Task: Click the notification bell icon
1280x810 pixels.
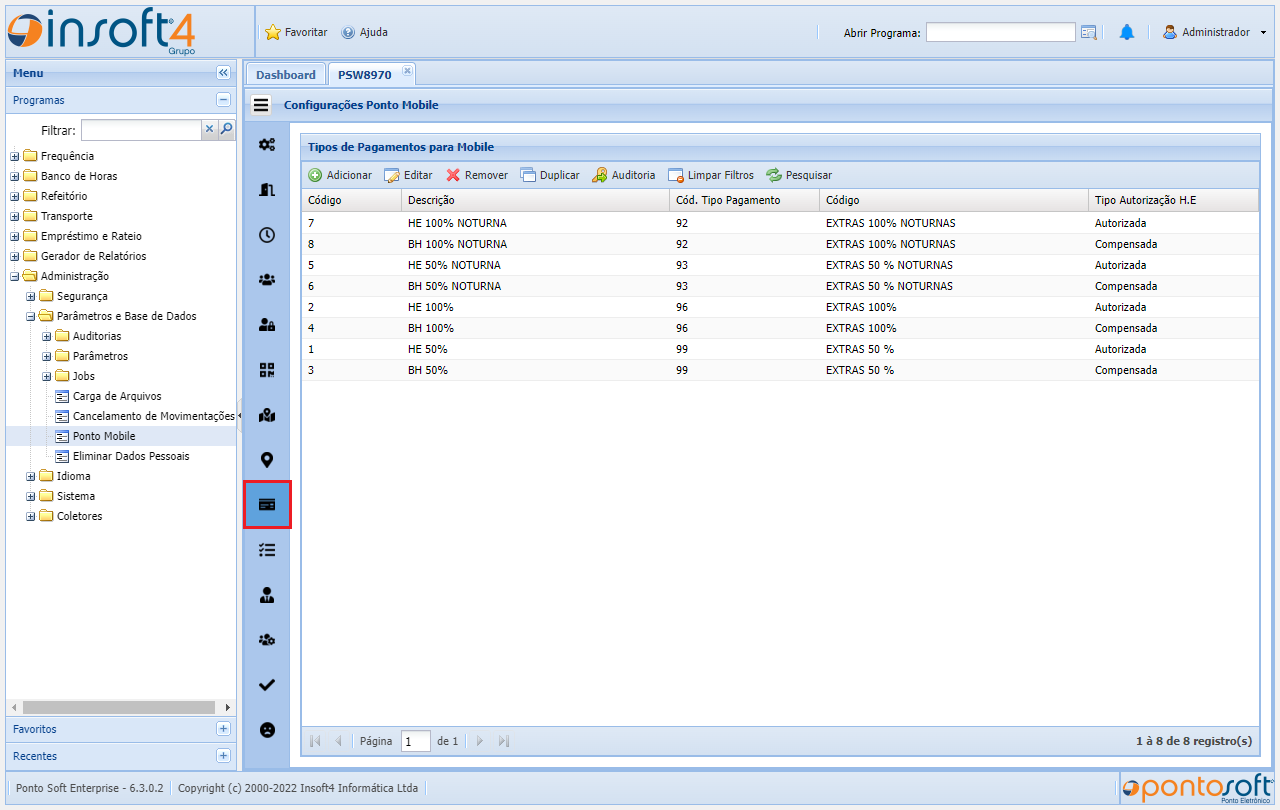Action: 1127,33
